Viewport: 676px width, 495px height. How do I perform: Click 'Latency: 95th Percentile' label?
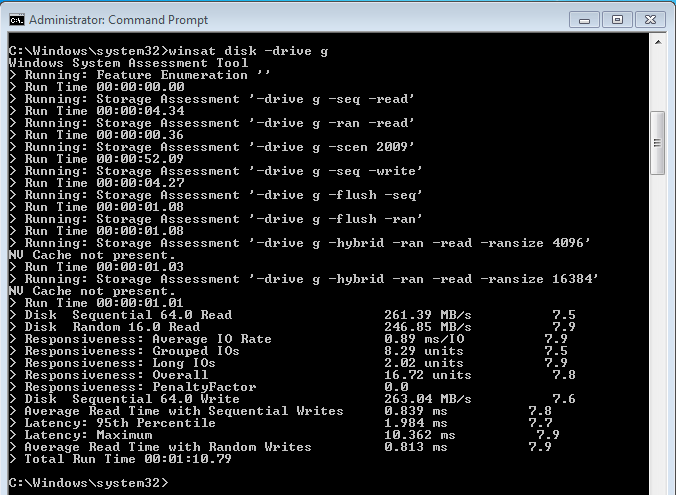click(120, 423)
